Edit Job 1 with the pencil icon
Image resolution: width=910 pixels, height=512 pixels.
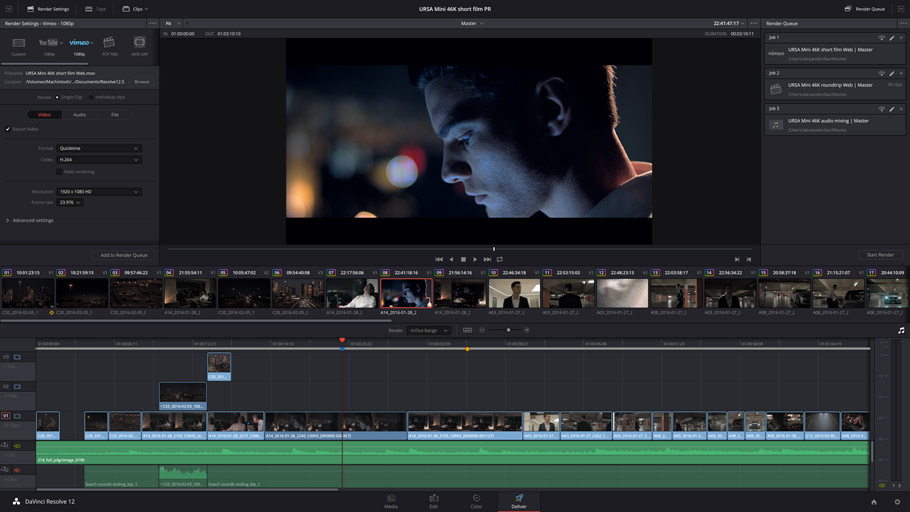click(x=891, y=38)
